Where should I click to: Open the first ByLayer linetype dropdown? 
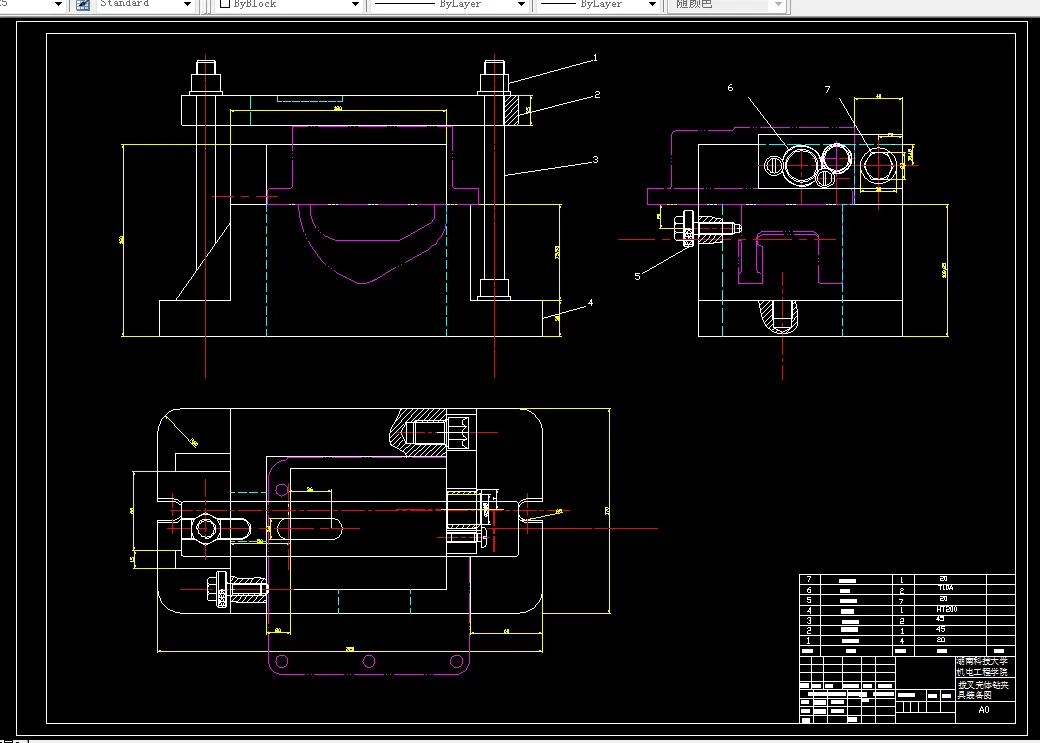[x=521, y=5]
